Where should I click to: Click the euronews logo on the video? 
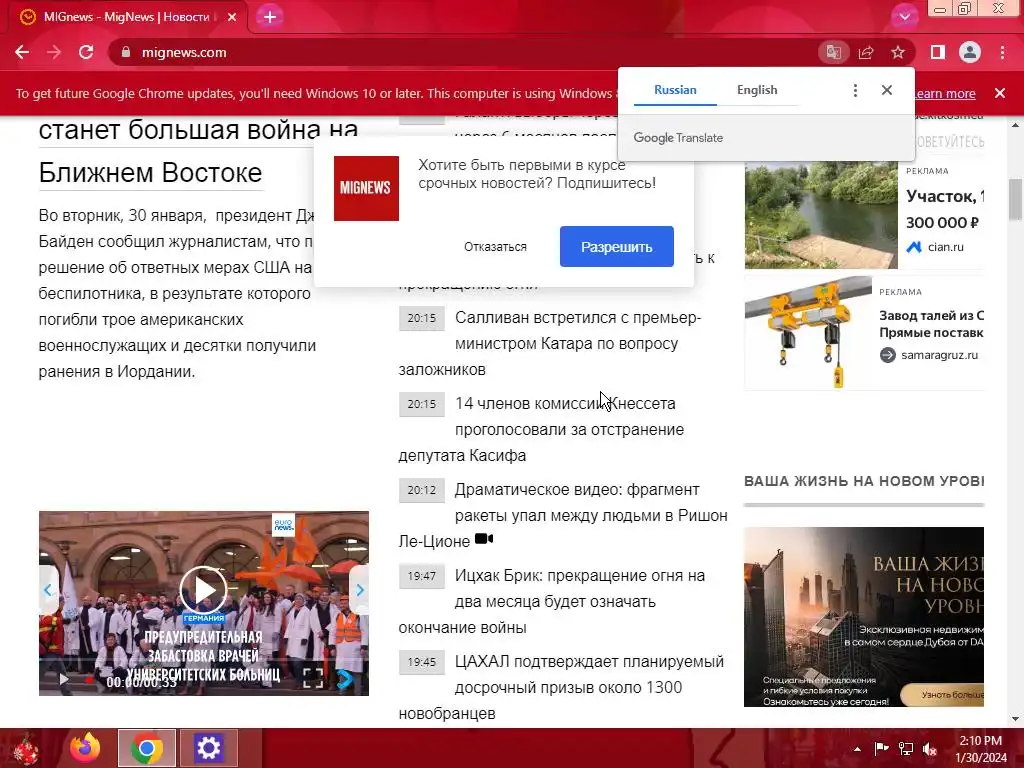(283, 523)
